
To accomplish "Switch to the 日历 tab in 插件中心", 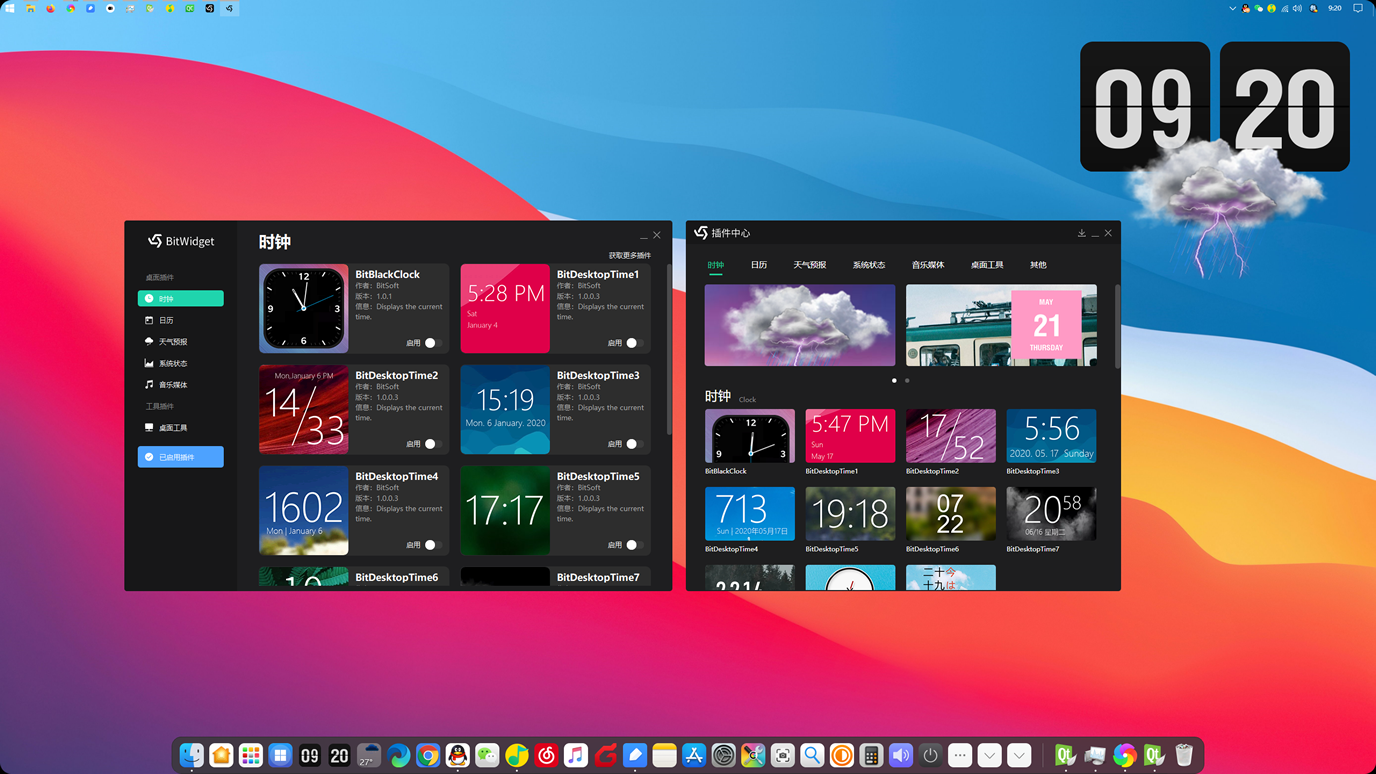I will [759, 264].
